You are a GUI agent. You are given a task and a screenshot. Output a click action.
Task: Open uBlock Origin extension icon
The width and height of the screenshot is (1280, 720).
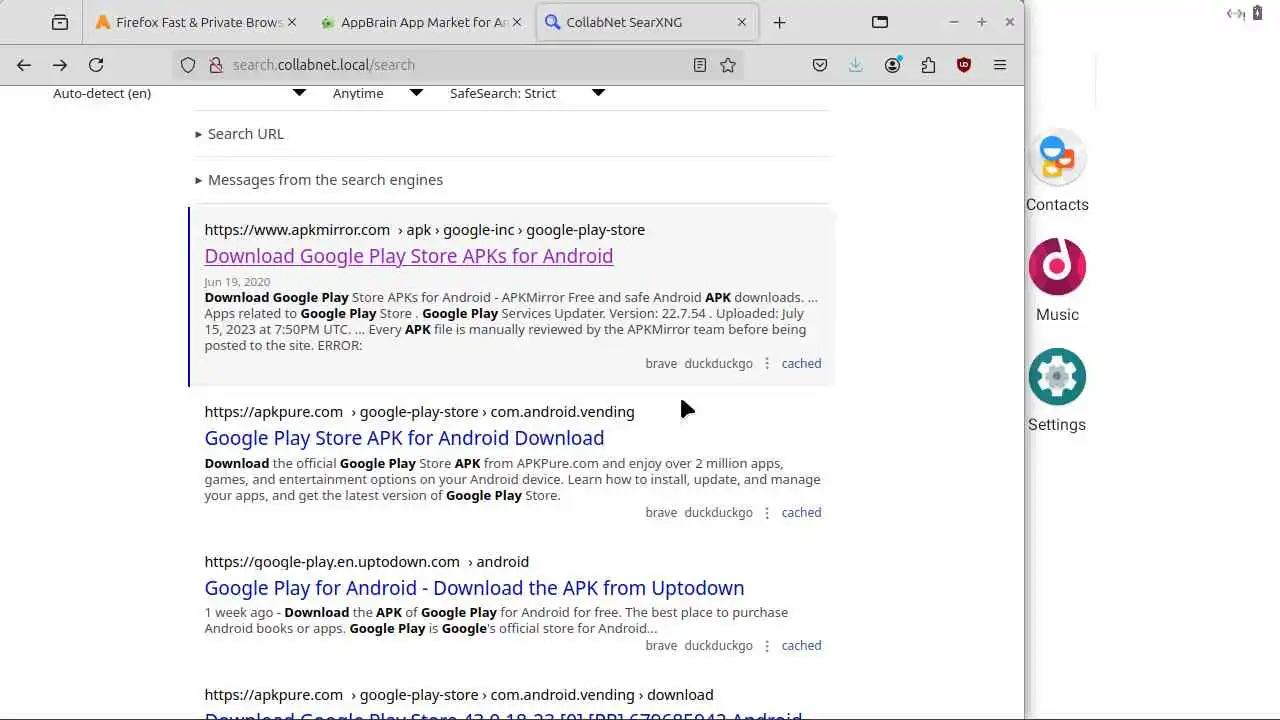tap(964, 65)
